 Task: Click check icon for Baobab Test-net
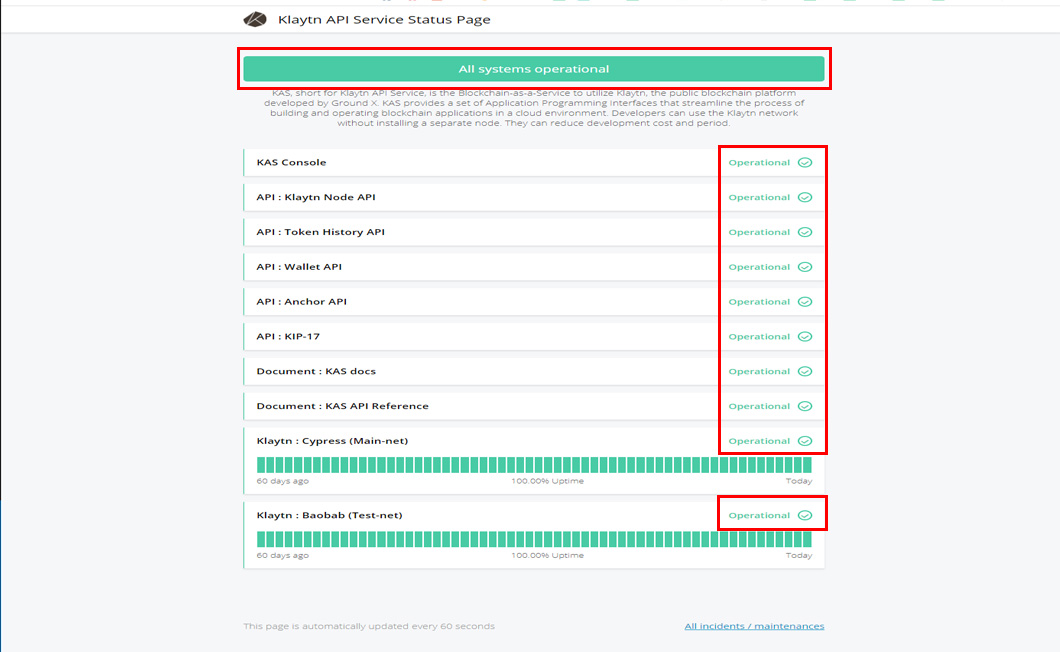coord(804,515)
